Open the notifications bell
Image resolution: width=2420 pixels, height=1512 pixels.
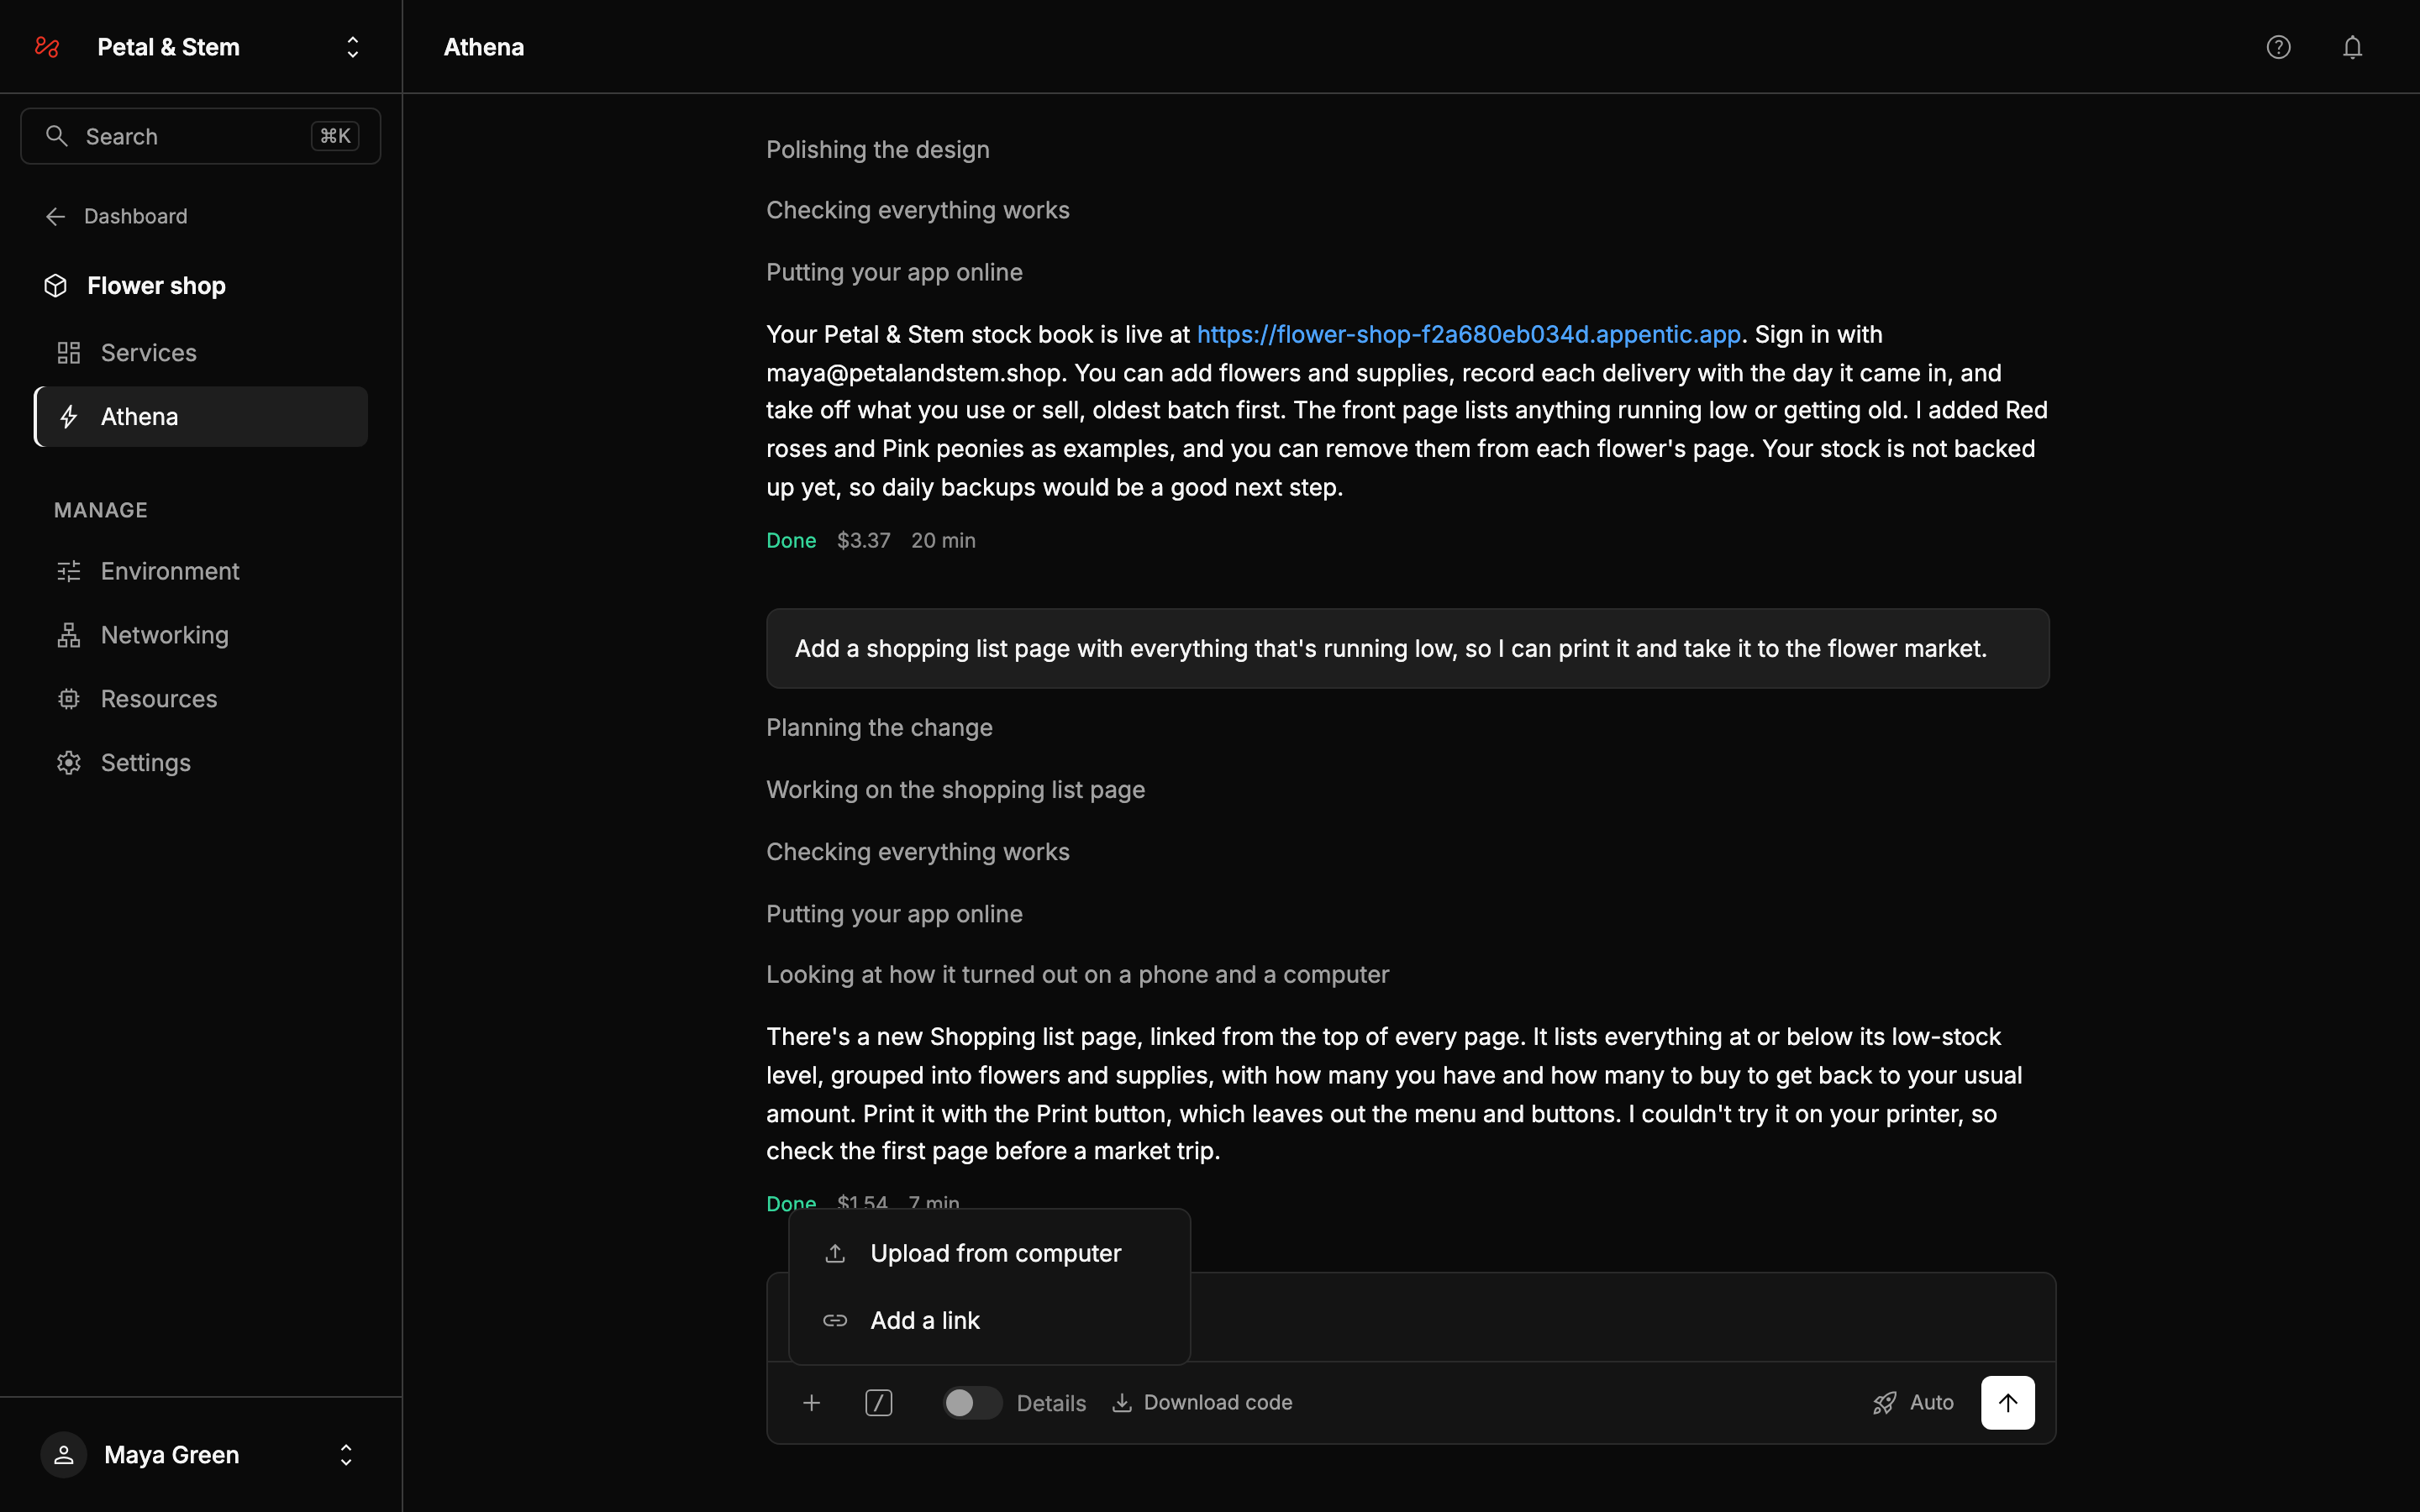(2352, 47)
